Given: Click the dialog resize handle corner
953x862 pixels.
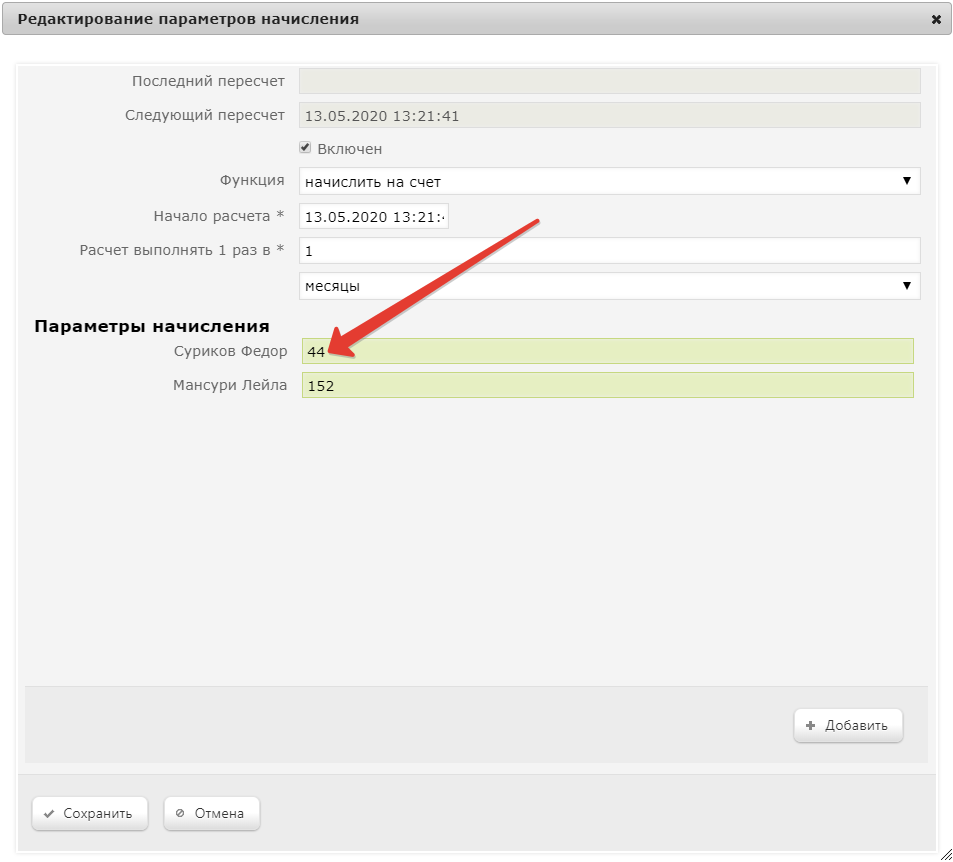Looking at the screenshot, I should (946, 855).
